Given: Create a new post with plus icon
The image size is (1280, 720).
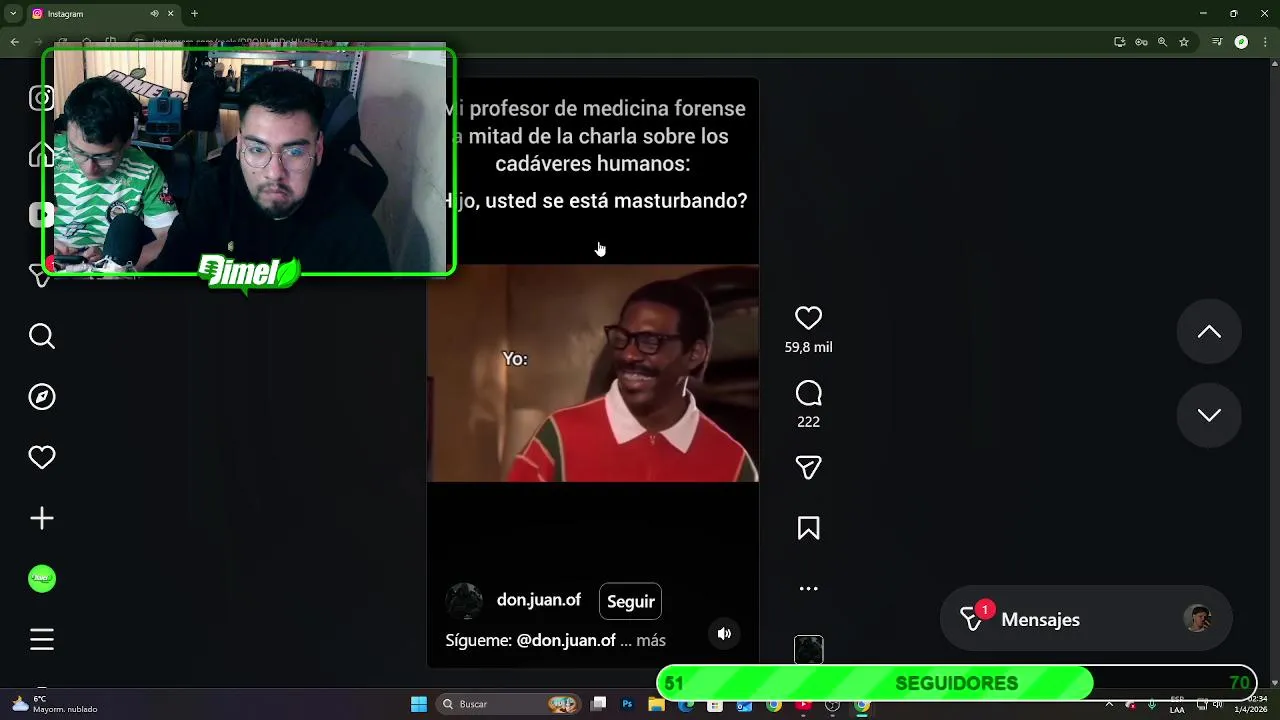Looking at the screenshot, I should (42, 518).
